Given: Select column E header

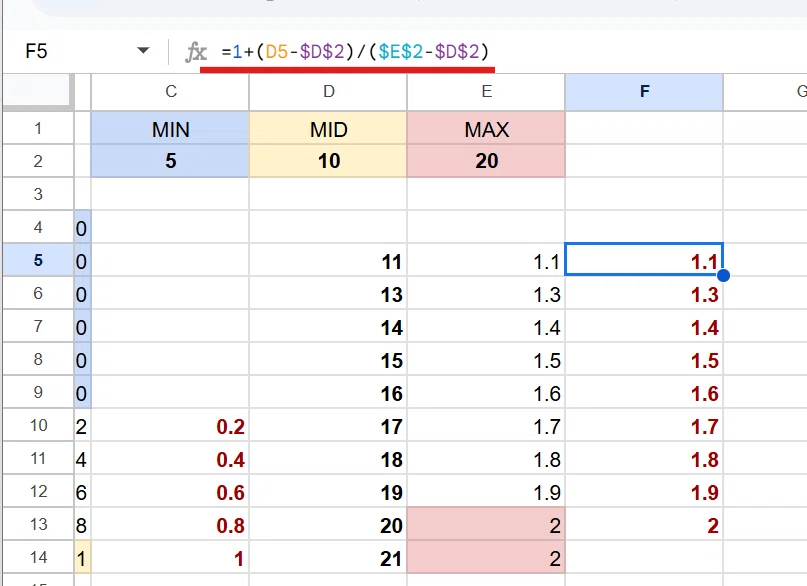Looking at the screenshot, I should click(486, 92).
